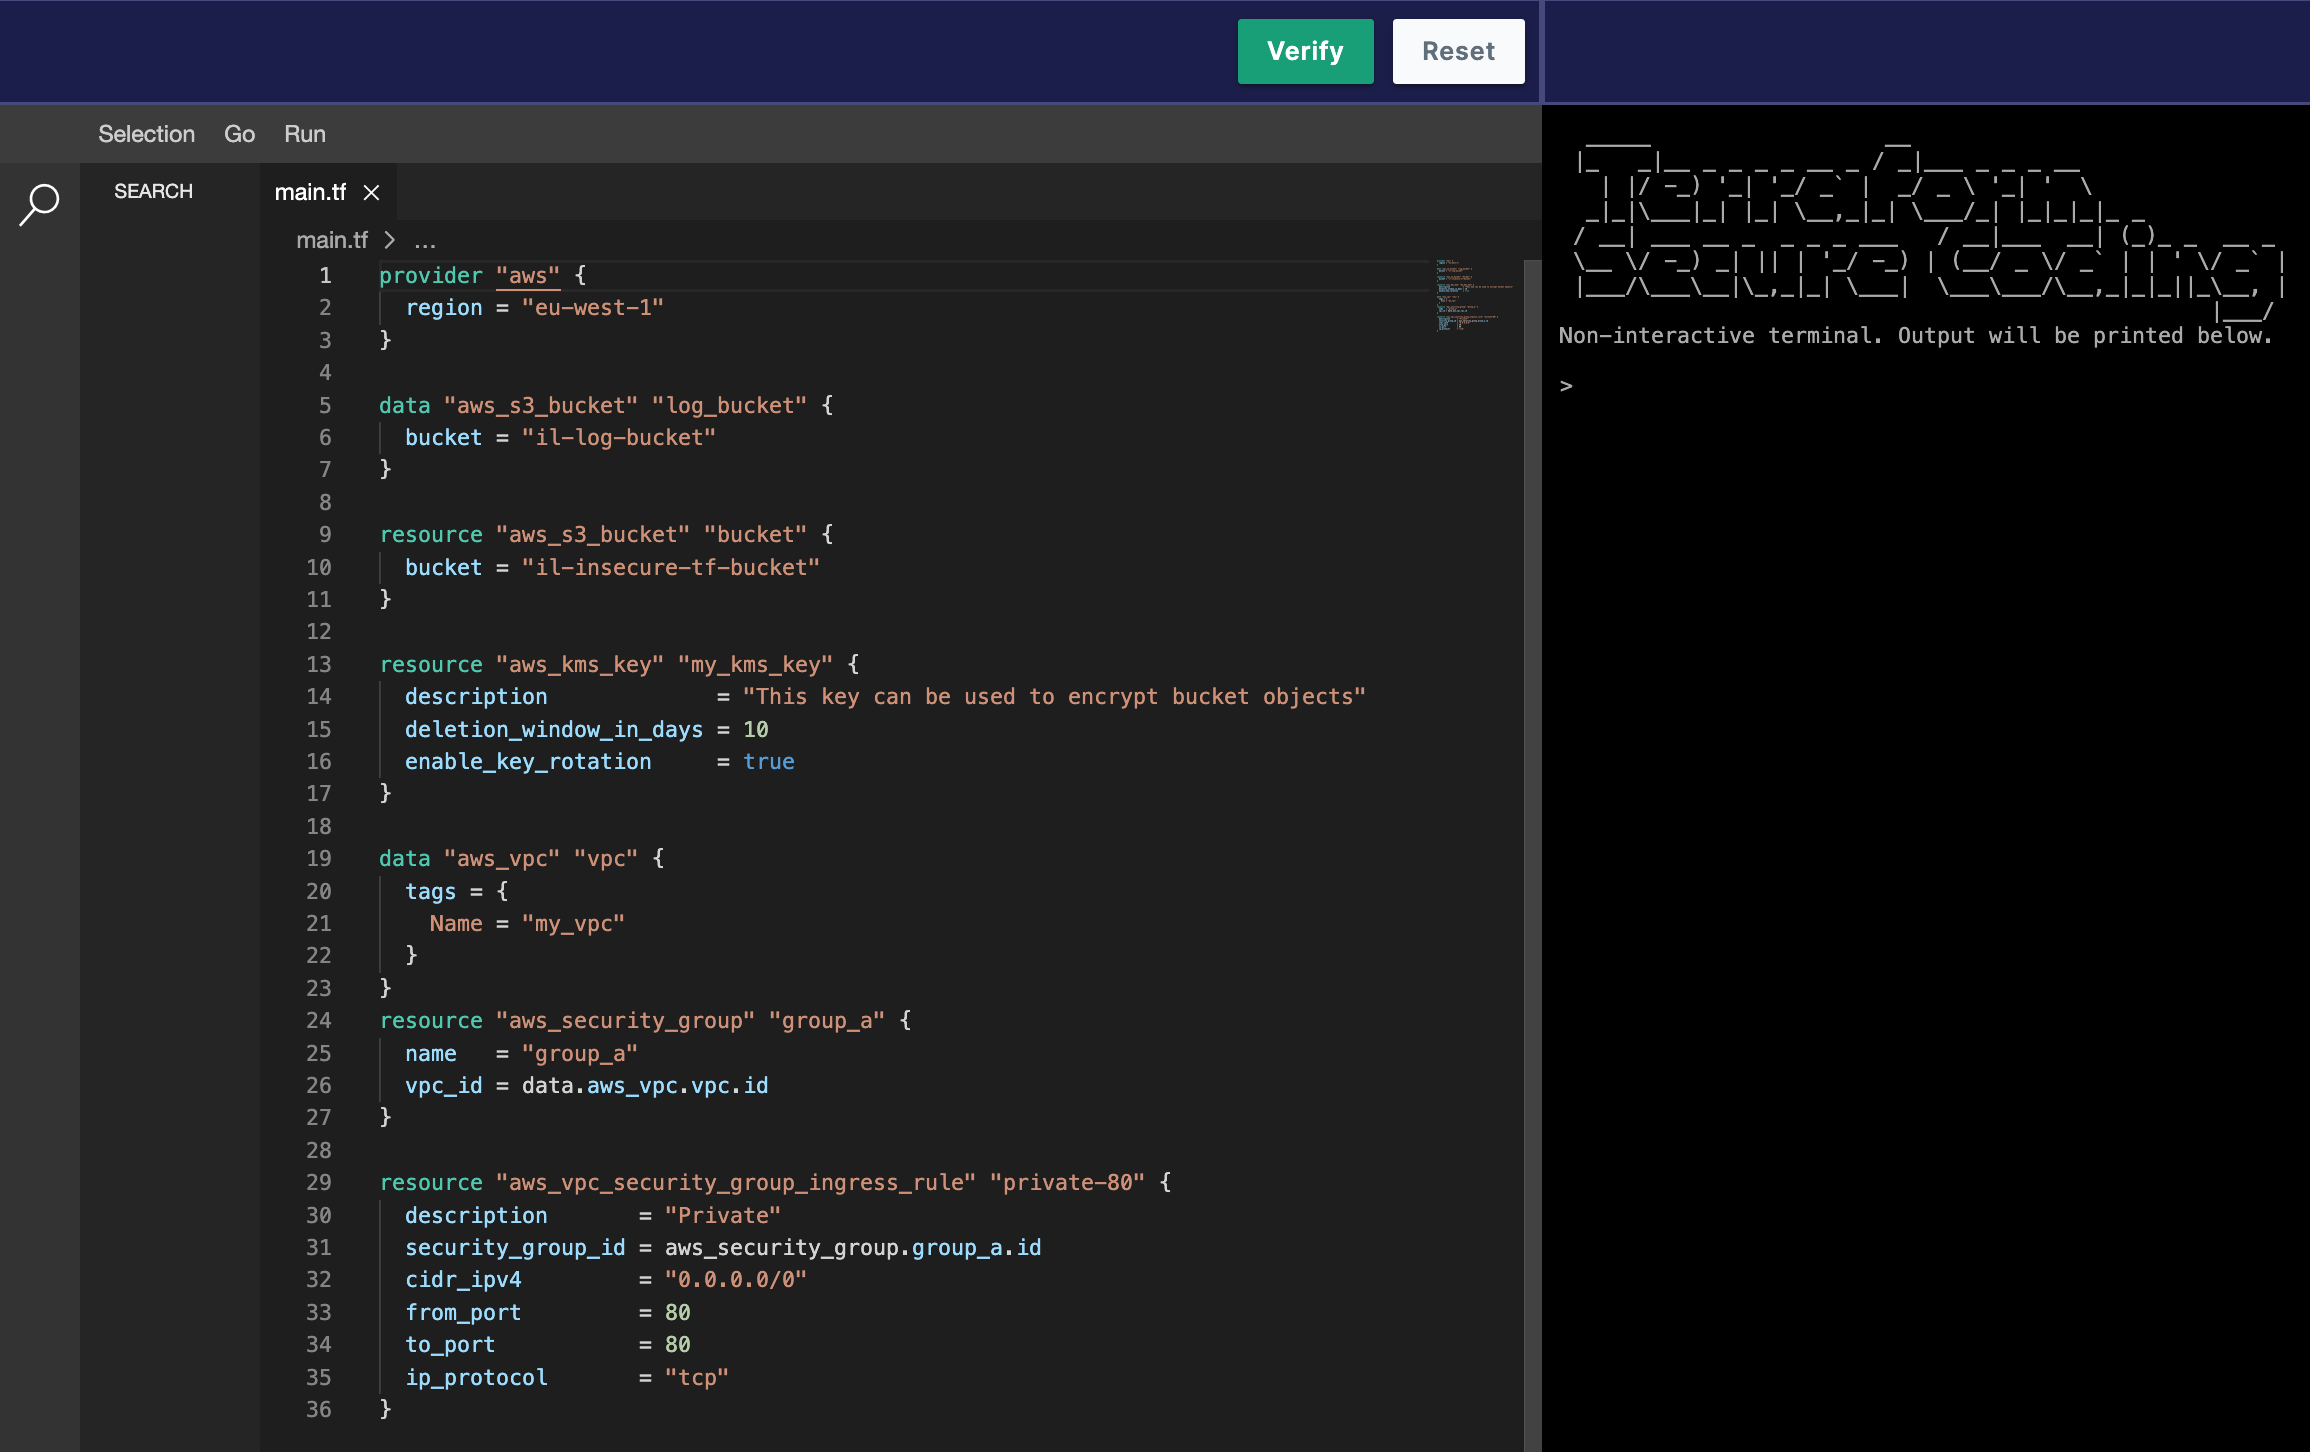Click line number 29 in the gutter
Image resolution: width=2310 pixels, height=1452 pixels.
[x=318, y=1182]
